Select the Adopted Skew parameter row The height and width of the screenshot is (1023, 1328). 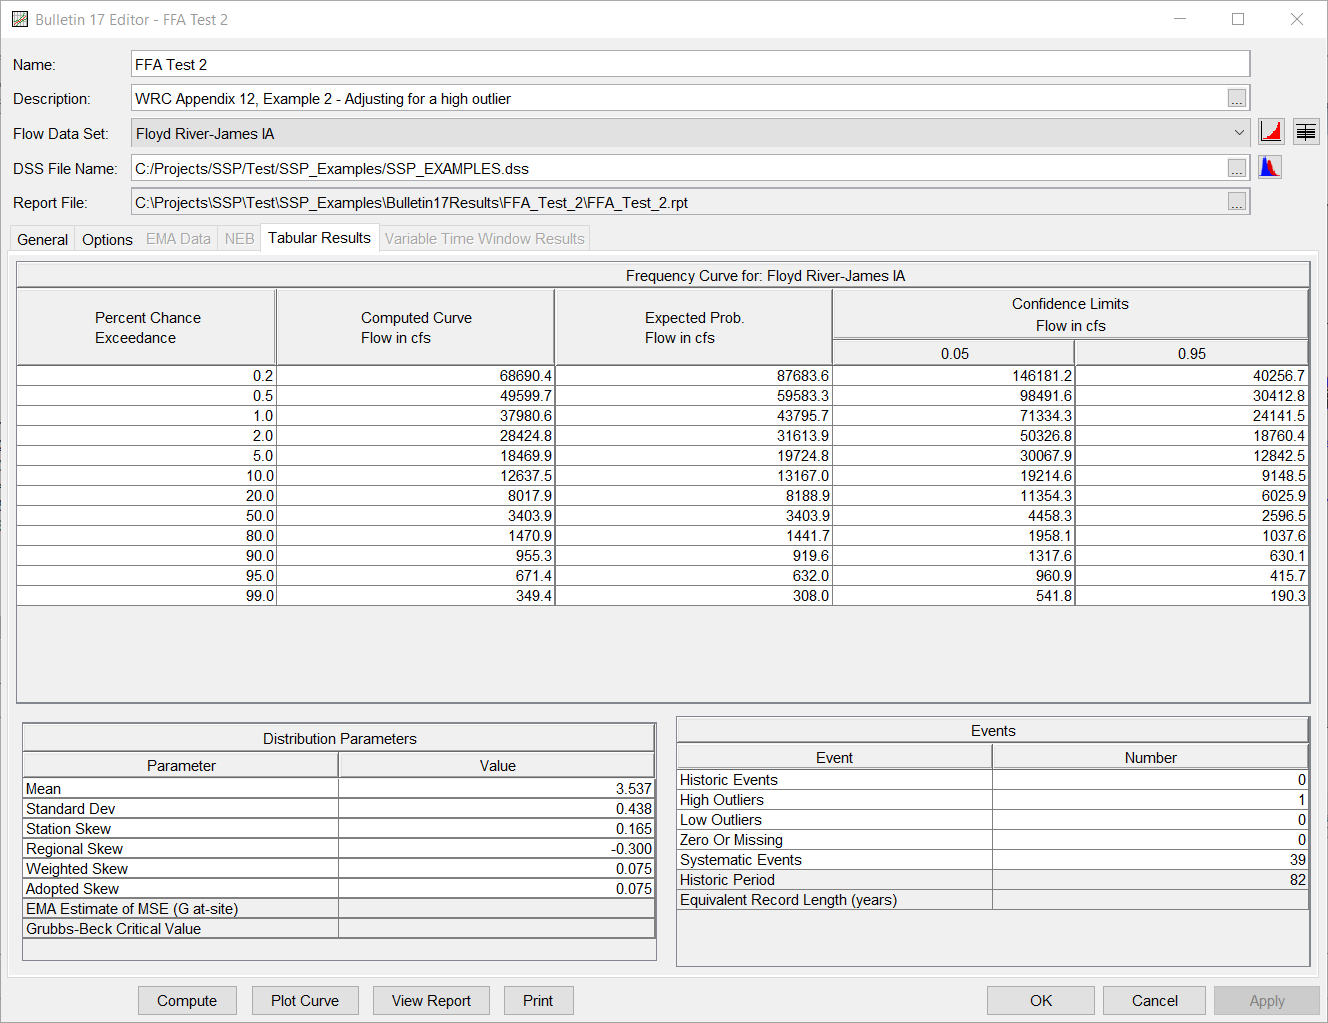[339, 889]
